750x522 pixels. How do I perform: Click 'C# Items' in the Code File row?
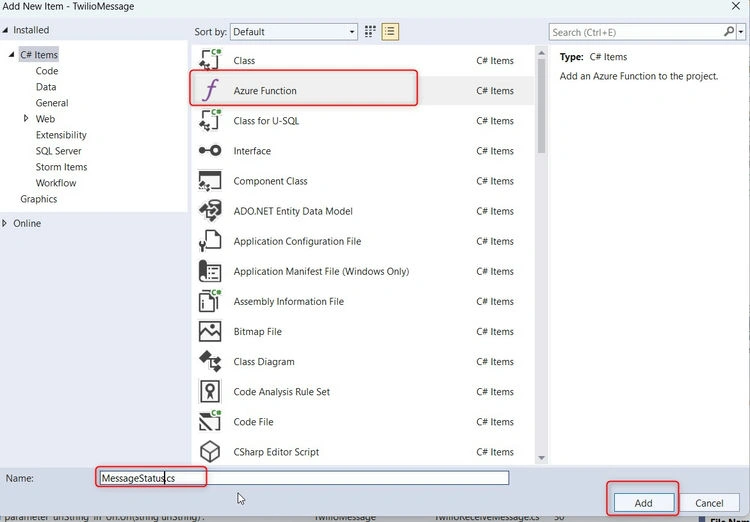495,422
